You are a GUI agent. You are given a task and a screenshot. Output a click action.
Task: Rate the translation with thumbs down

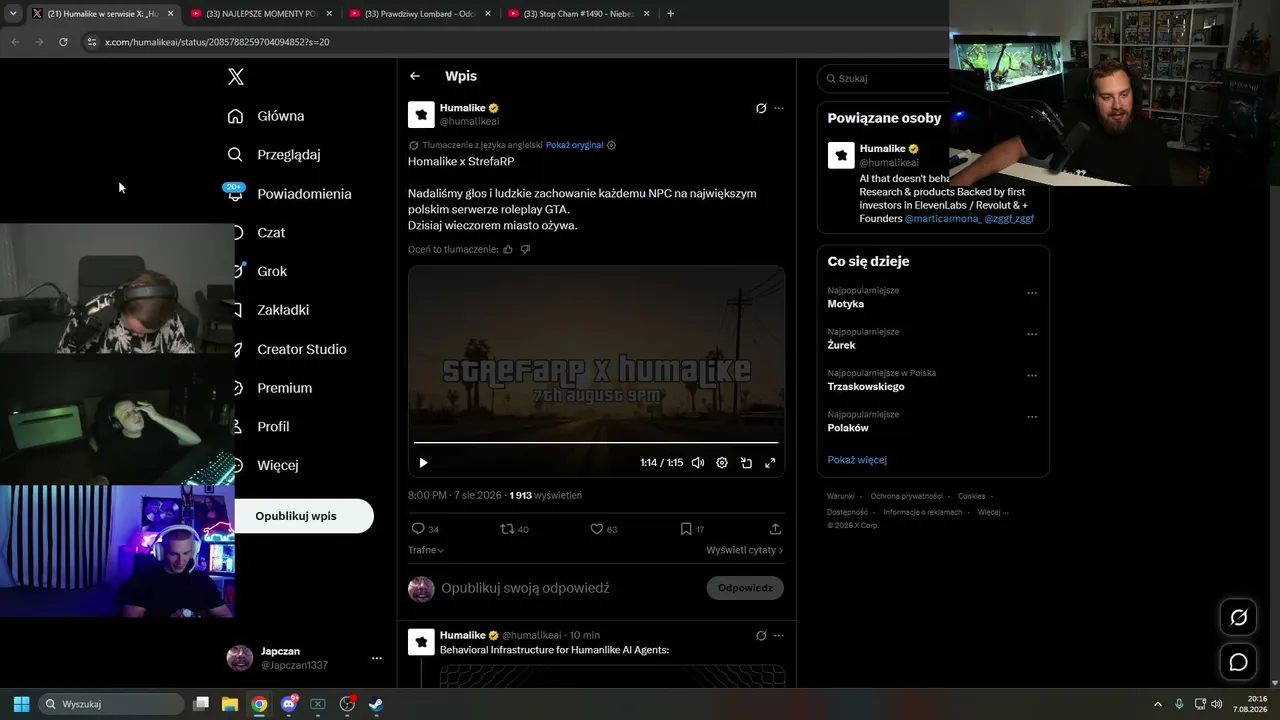[x=525, y=249]
